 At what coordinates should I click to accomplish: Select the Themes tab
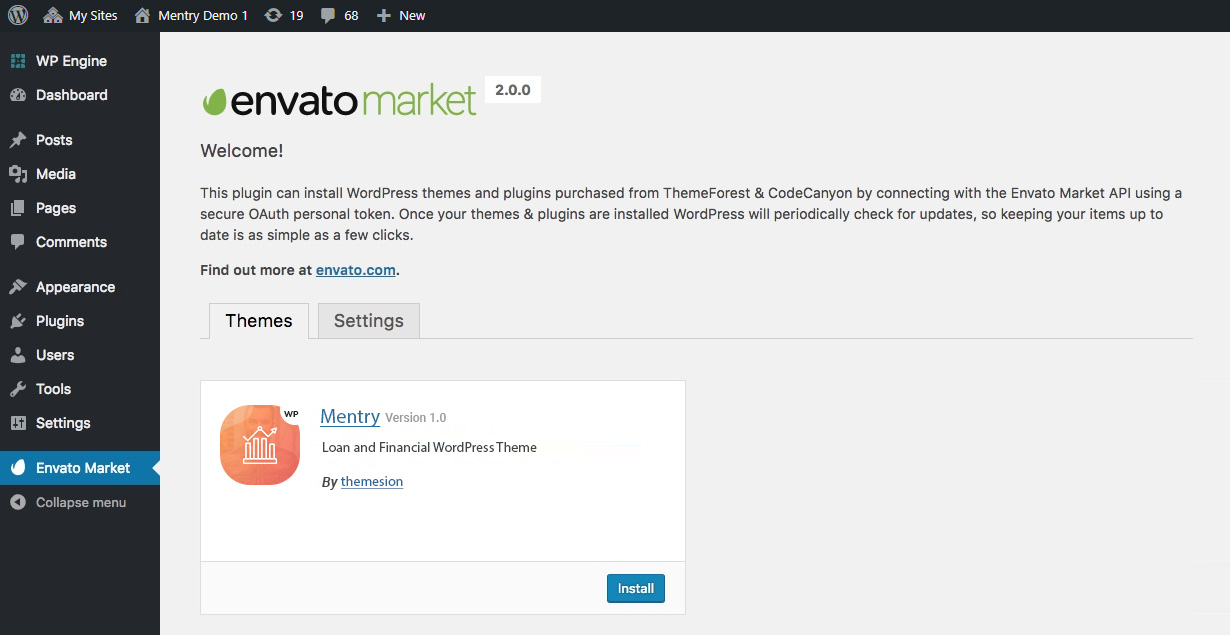[259, 321]
